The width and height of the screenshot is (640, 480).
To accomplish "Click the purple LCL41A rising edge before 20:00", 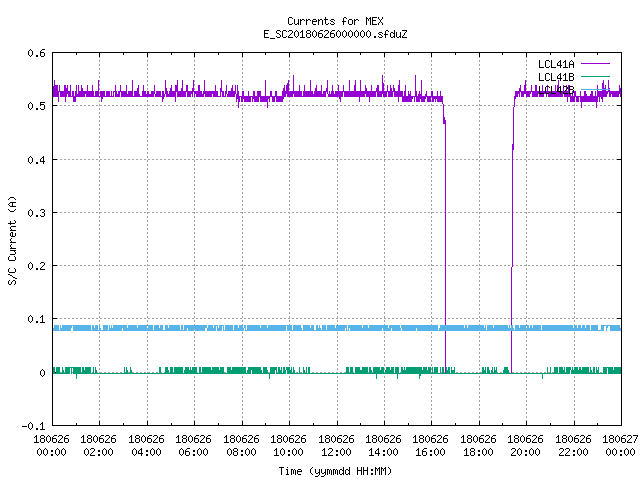I will (x=512, y=237).
